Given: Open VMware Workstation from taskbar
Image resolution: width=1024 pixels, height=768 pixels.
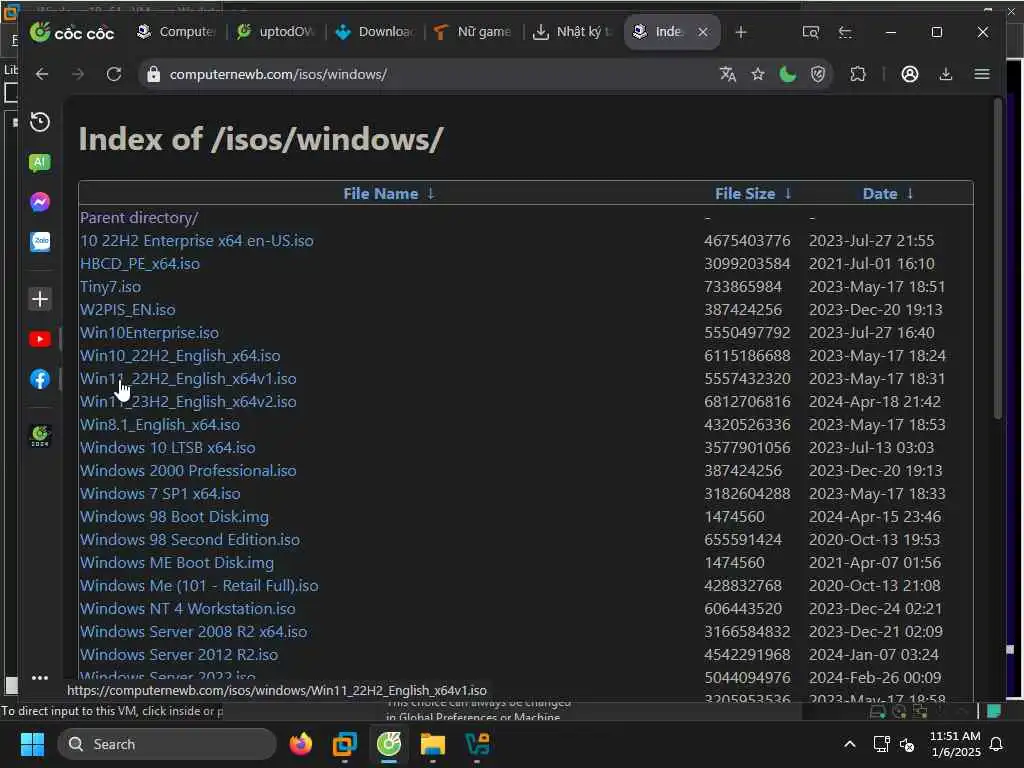Looking at the screenshot, I should 344,744.
